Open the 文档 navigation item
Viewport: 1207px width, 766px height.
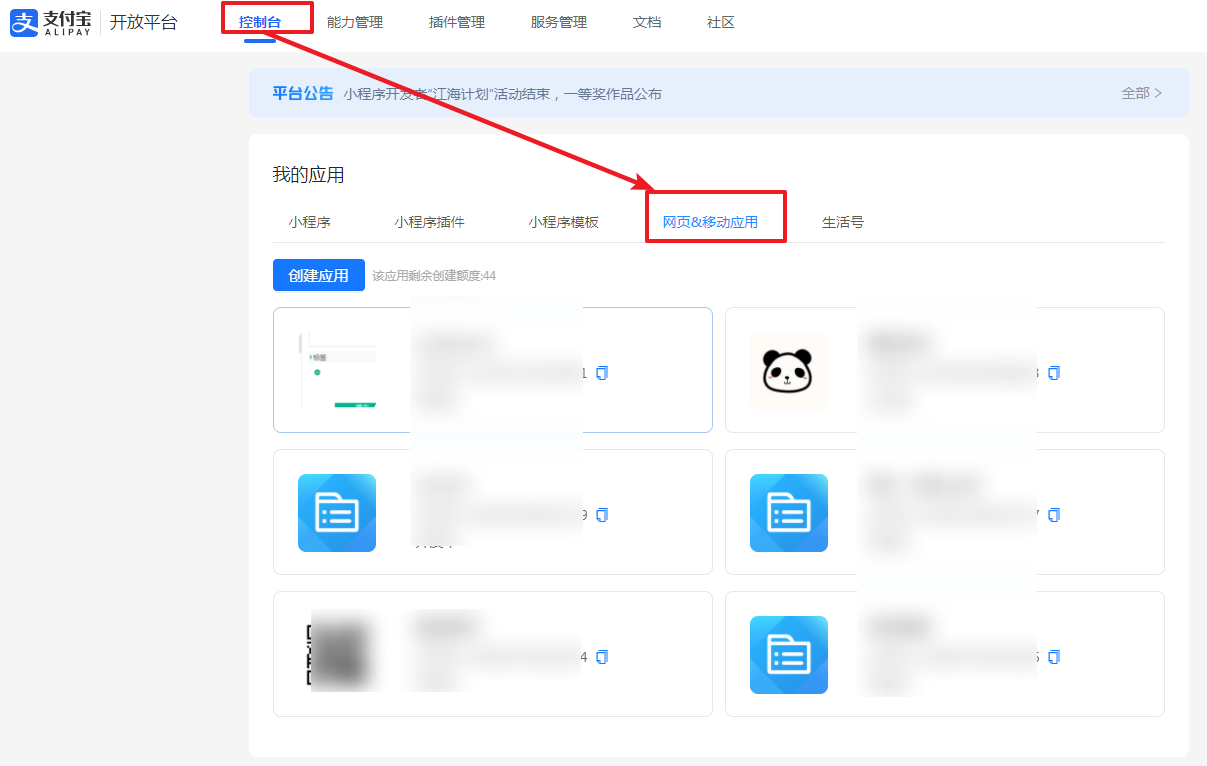pos(647,22)
